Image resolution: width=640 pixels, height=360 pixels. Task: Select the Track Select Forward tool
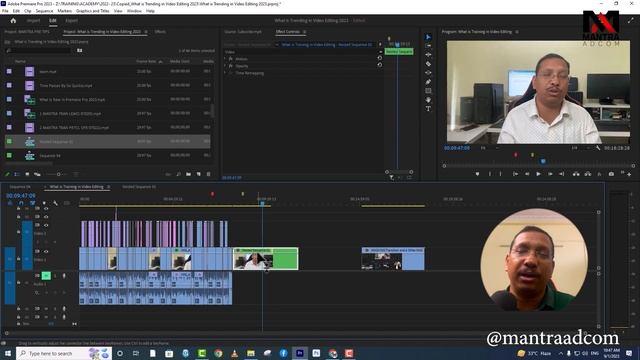(x=428, y=46)
